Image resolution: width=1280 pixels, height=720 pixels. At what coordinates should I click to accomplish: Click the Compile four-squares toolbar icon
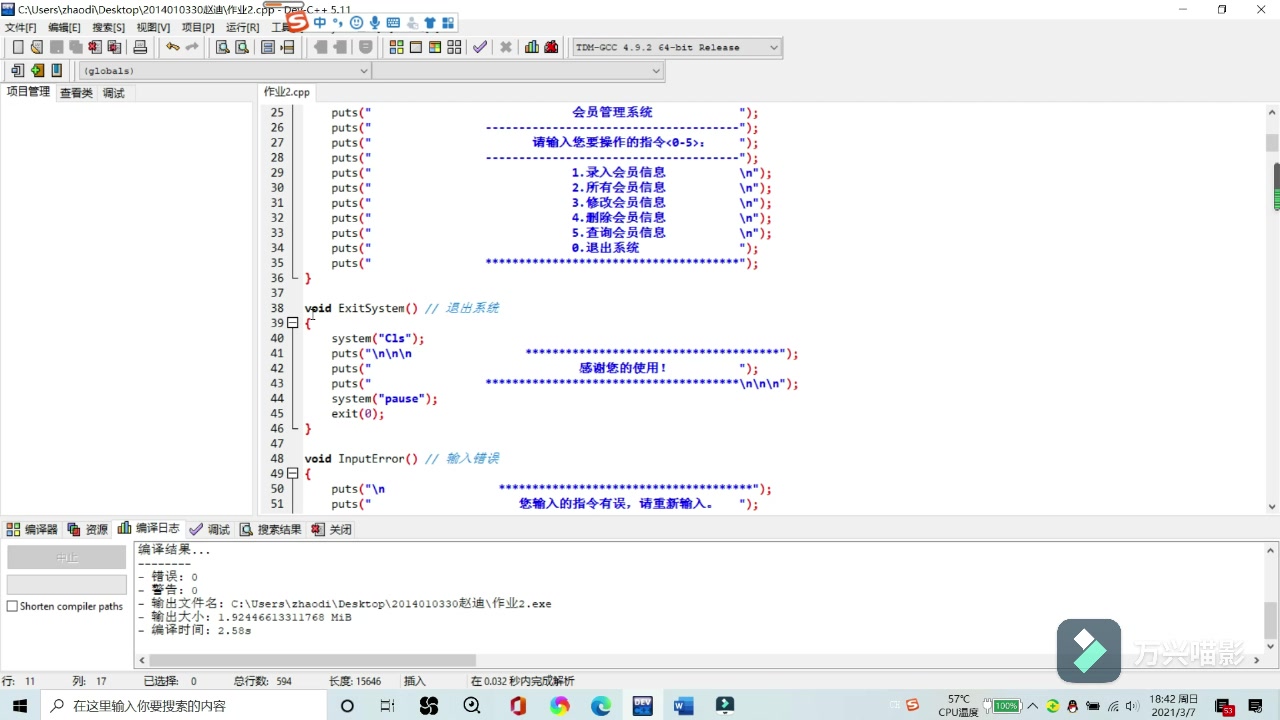[x=396, y=47]
